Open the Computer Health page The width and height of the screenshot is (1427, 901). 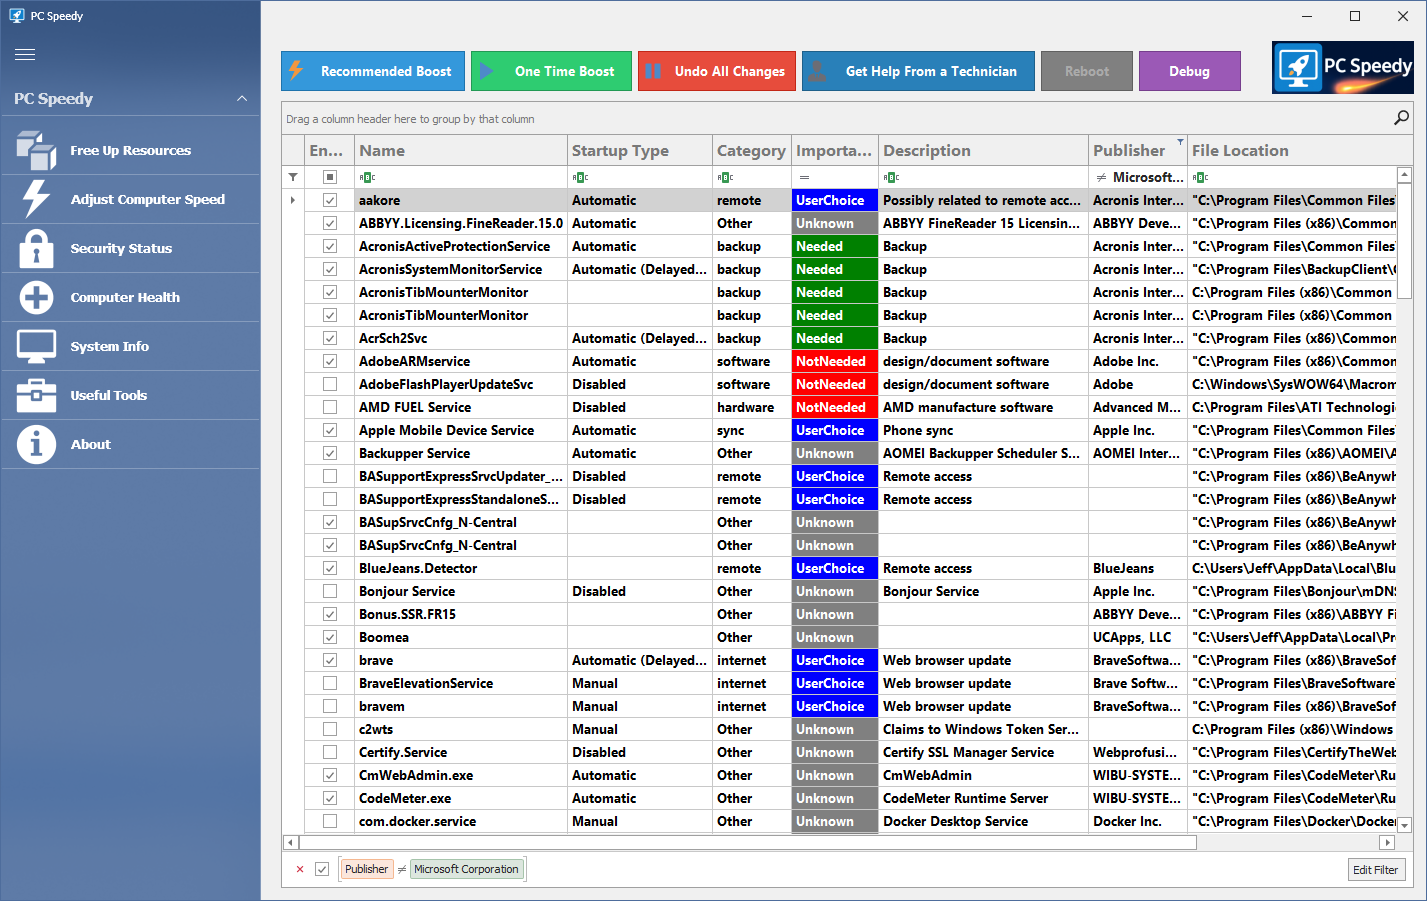pos(130,298)
